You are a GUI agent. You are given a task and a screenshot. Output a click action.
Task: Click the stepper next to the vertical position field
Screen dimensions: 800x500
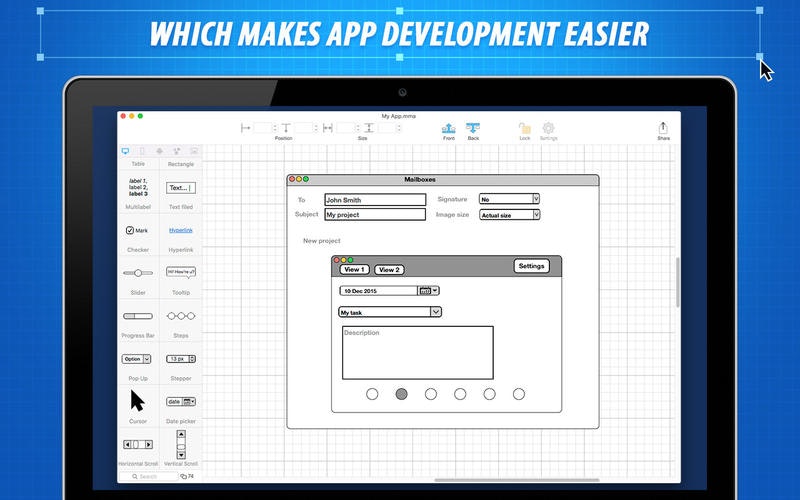(x=316, y=128)
